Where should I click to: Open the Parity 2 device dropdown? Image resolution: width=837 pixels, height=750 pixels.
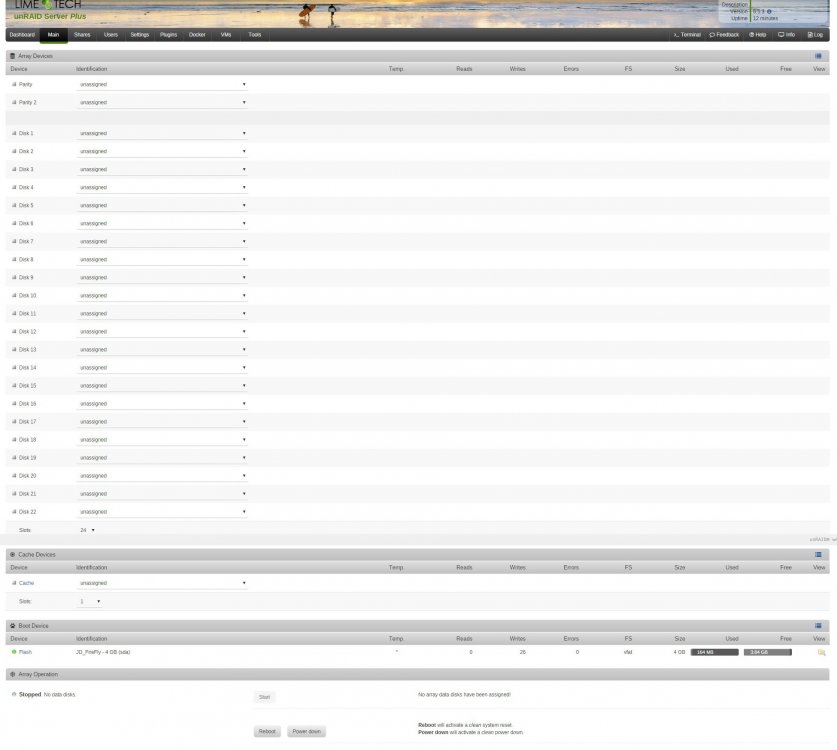click(162, 102)
